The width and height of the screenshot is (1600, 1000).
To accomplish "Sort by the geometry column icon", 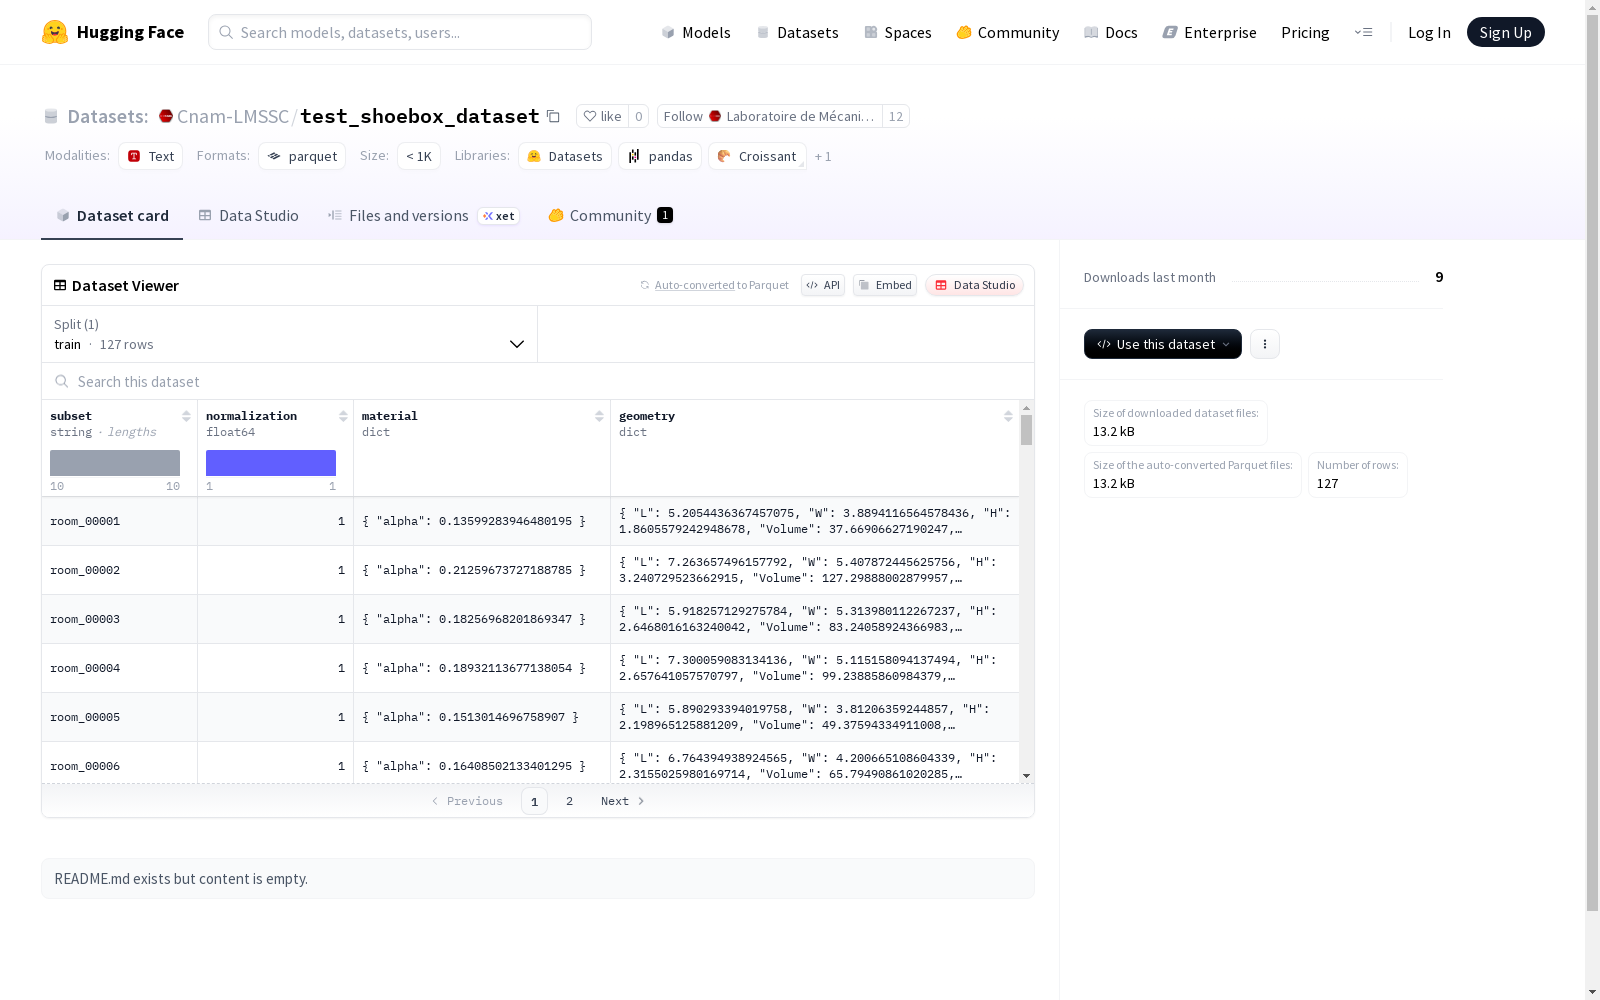I will [x=1008, y=416].
